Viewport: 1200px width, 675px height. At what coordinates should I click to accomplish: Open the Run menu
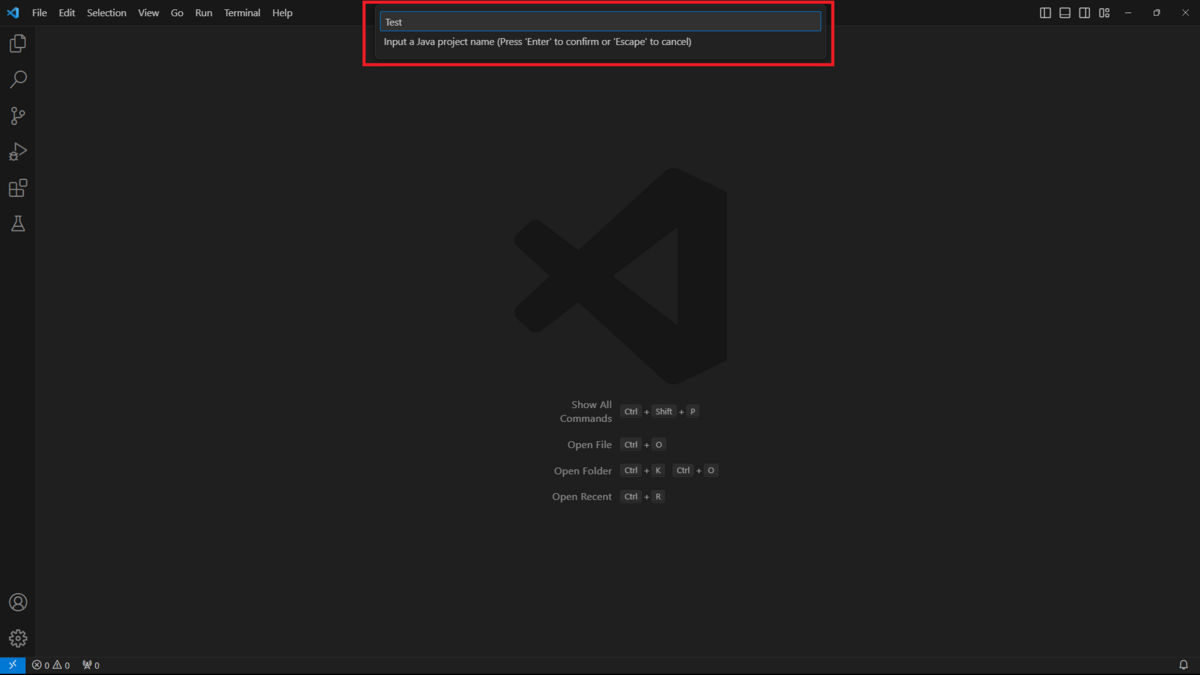[x=203, y=12]
